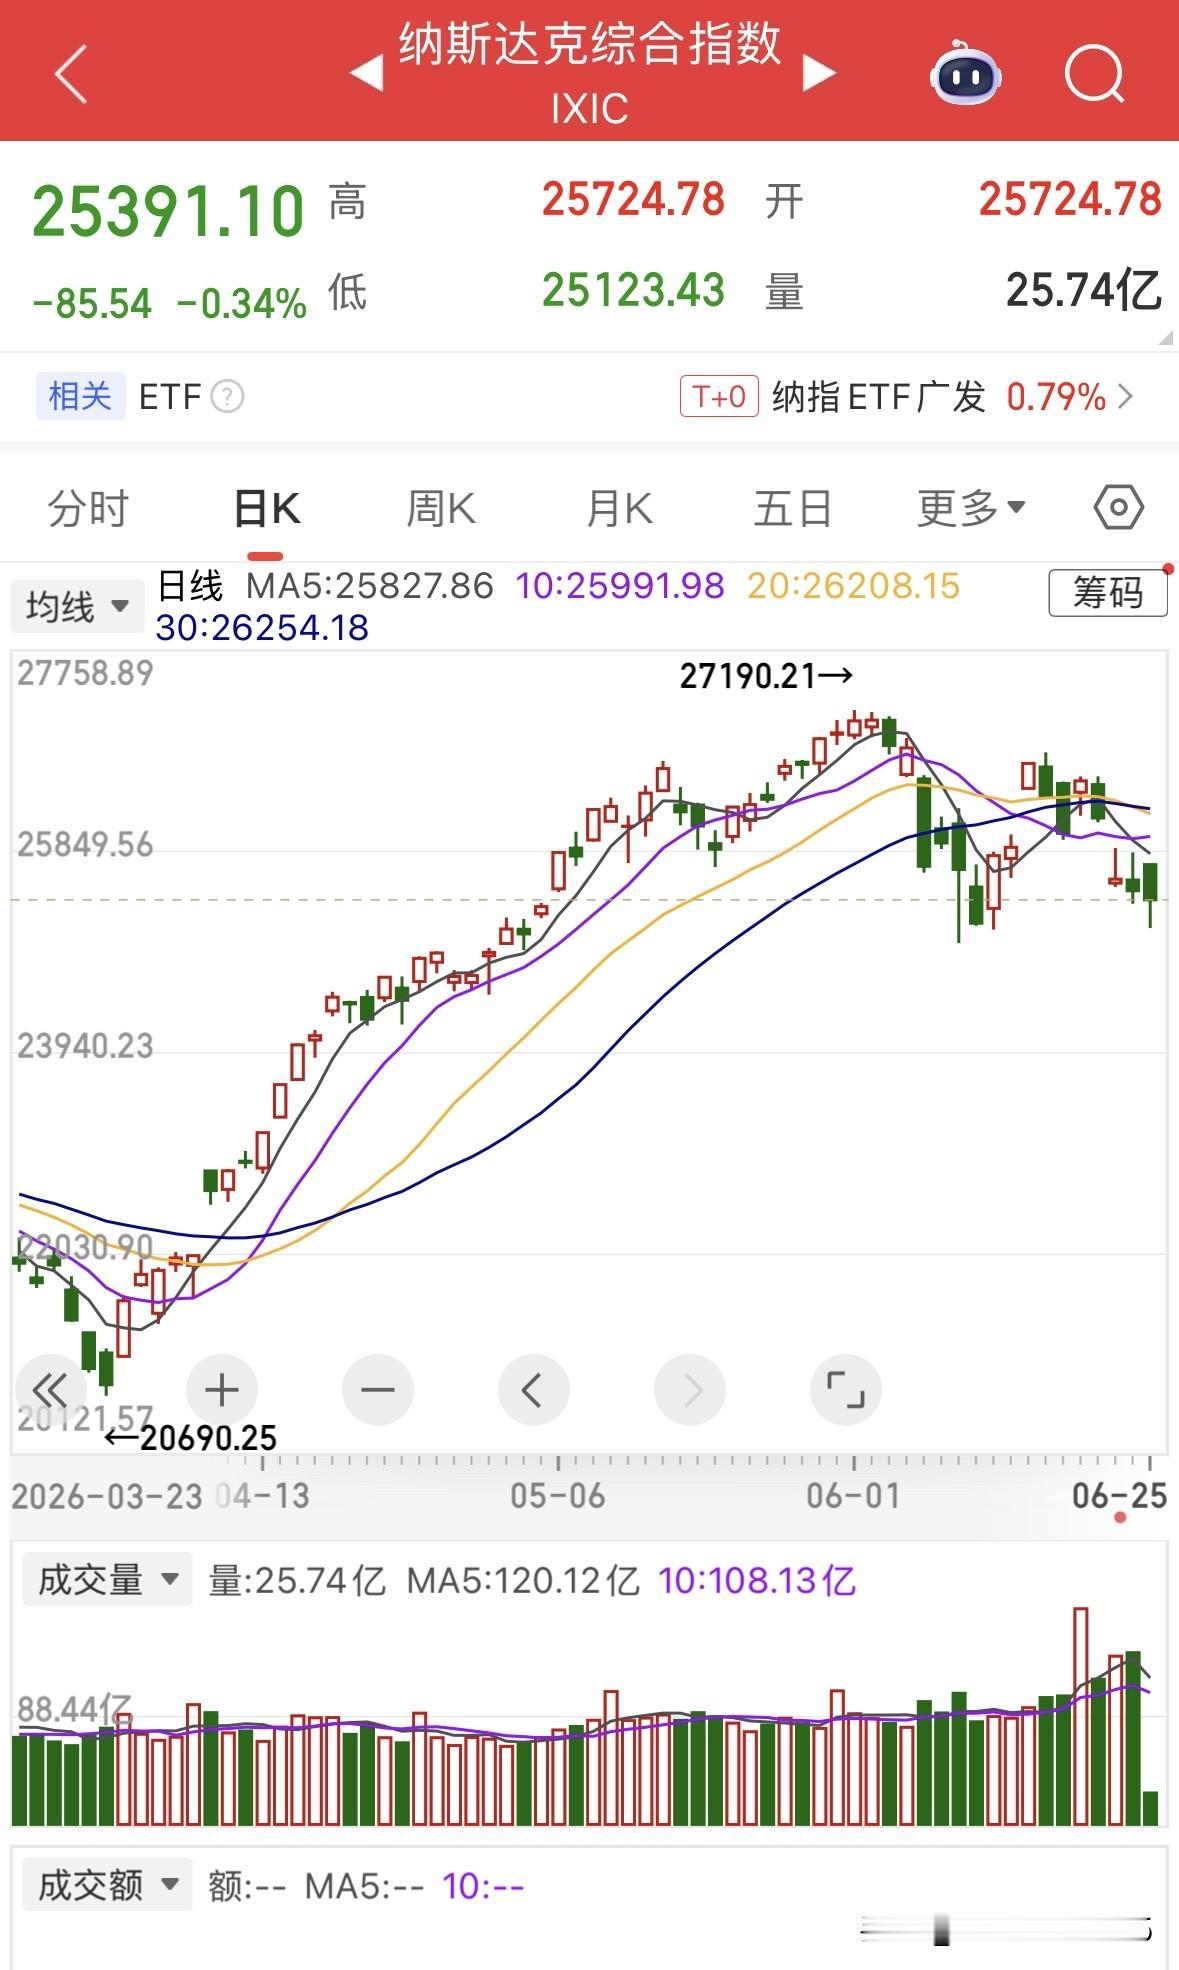Switch to next index with right triangle
Viewport: 1179px width, 1970px height.
tap(819, 73)
